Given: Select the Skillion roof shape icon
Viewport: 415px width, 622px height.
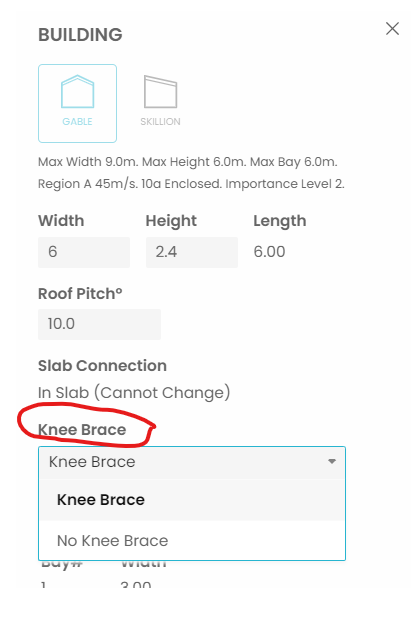Looking at the screenshot, I should [160, 92].
